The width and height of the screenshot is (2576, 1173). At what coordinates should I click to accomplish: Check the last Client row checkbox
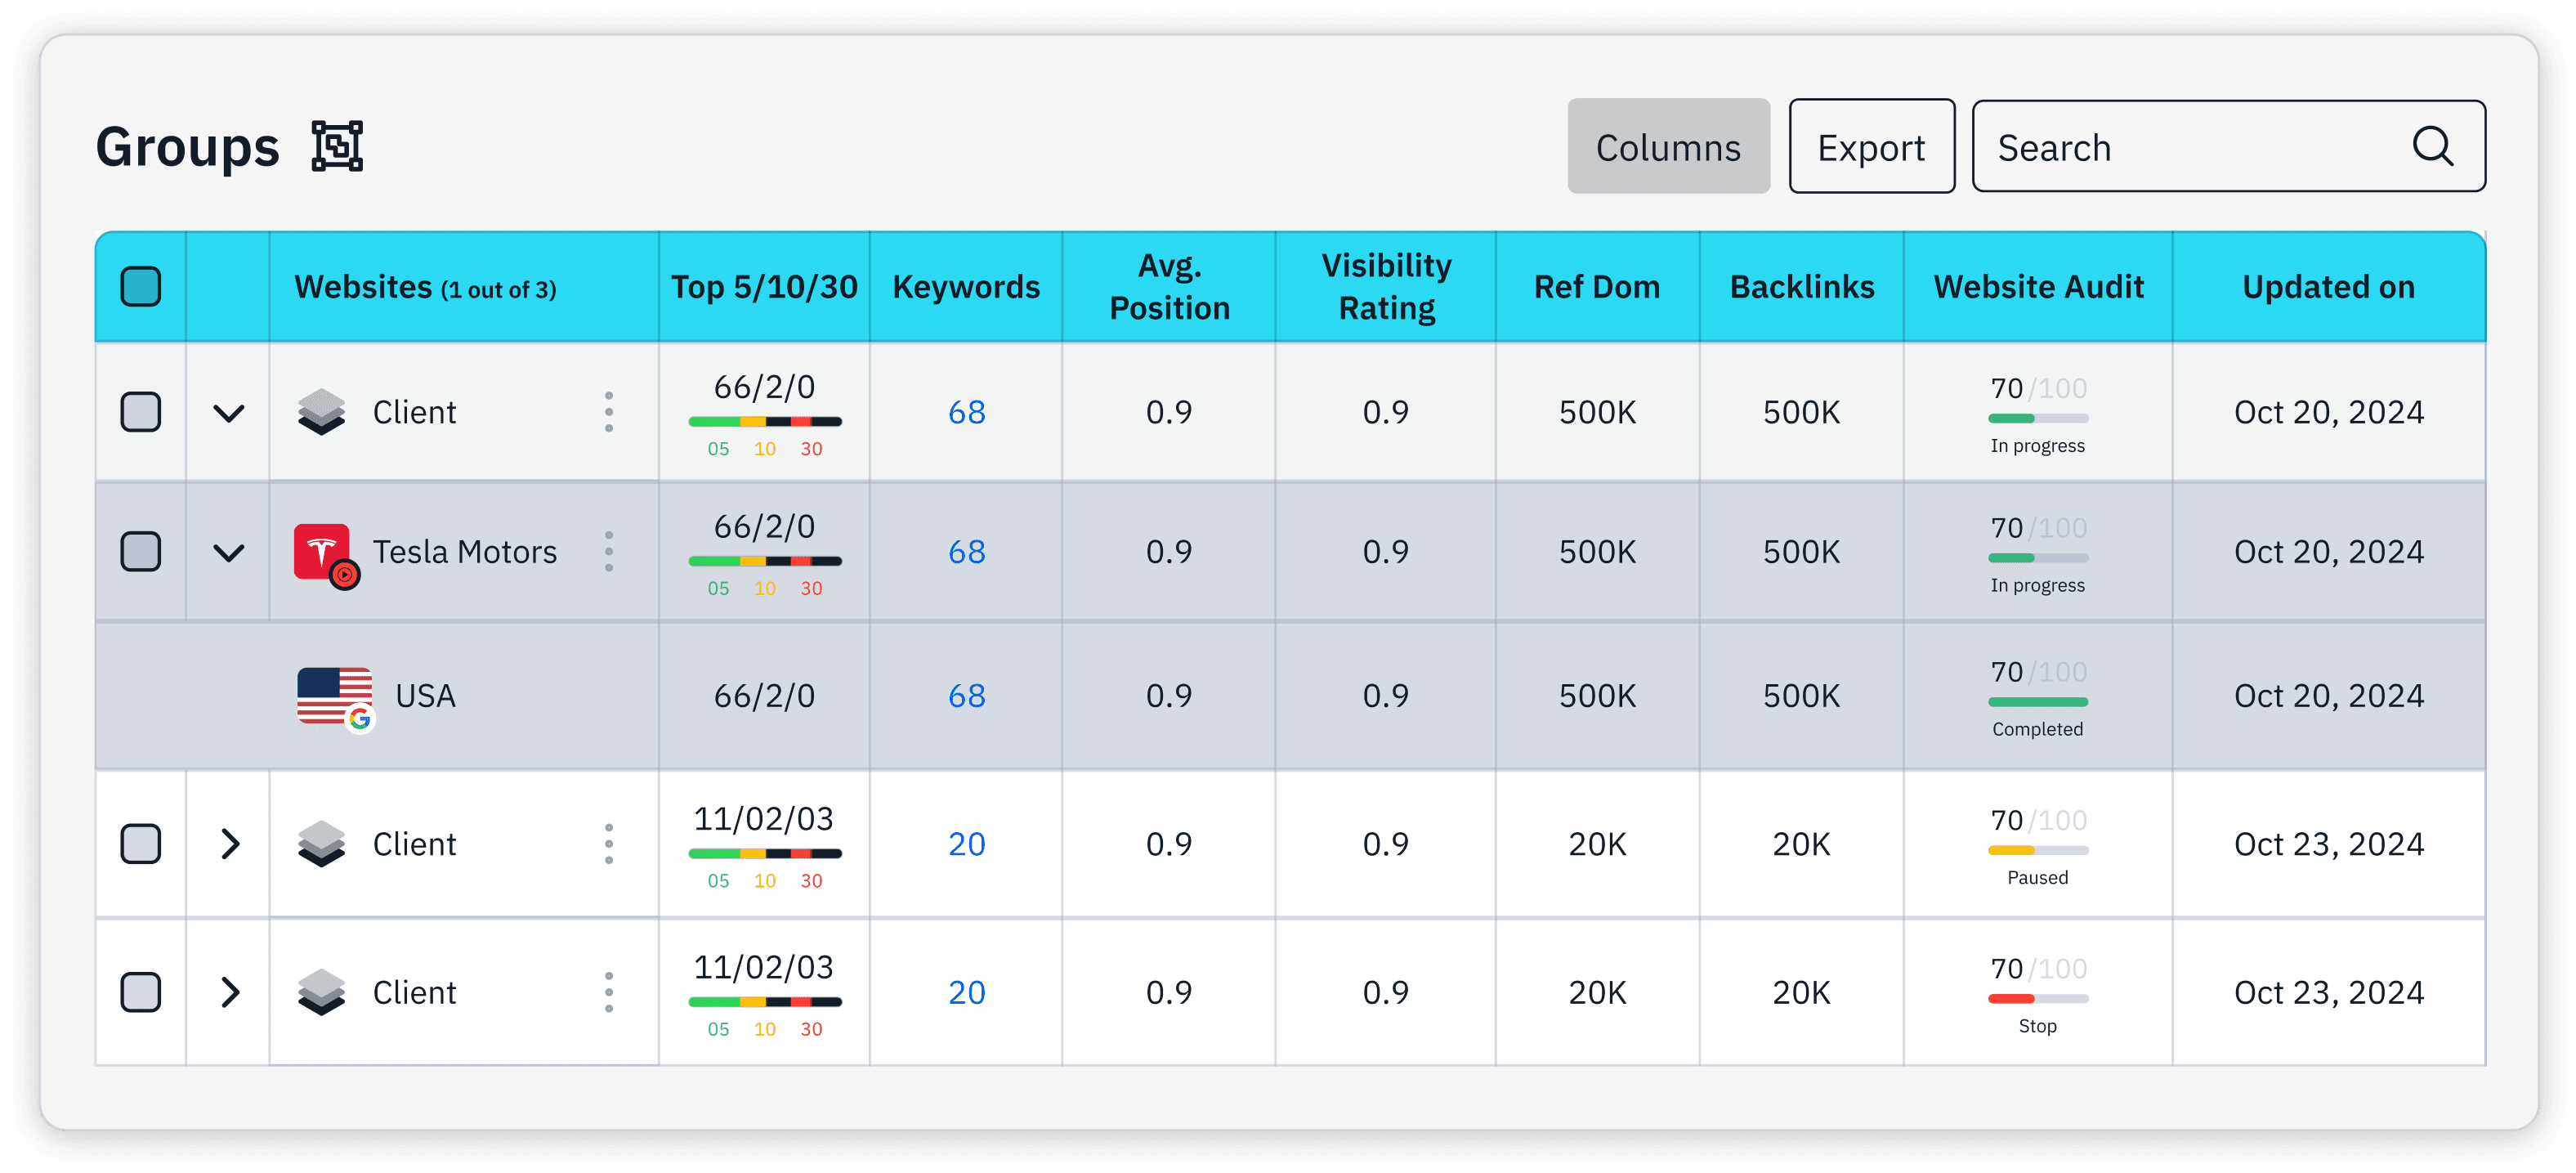pyautogui.click(x=140, y=992)
